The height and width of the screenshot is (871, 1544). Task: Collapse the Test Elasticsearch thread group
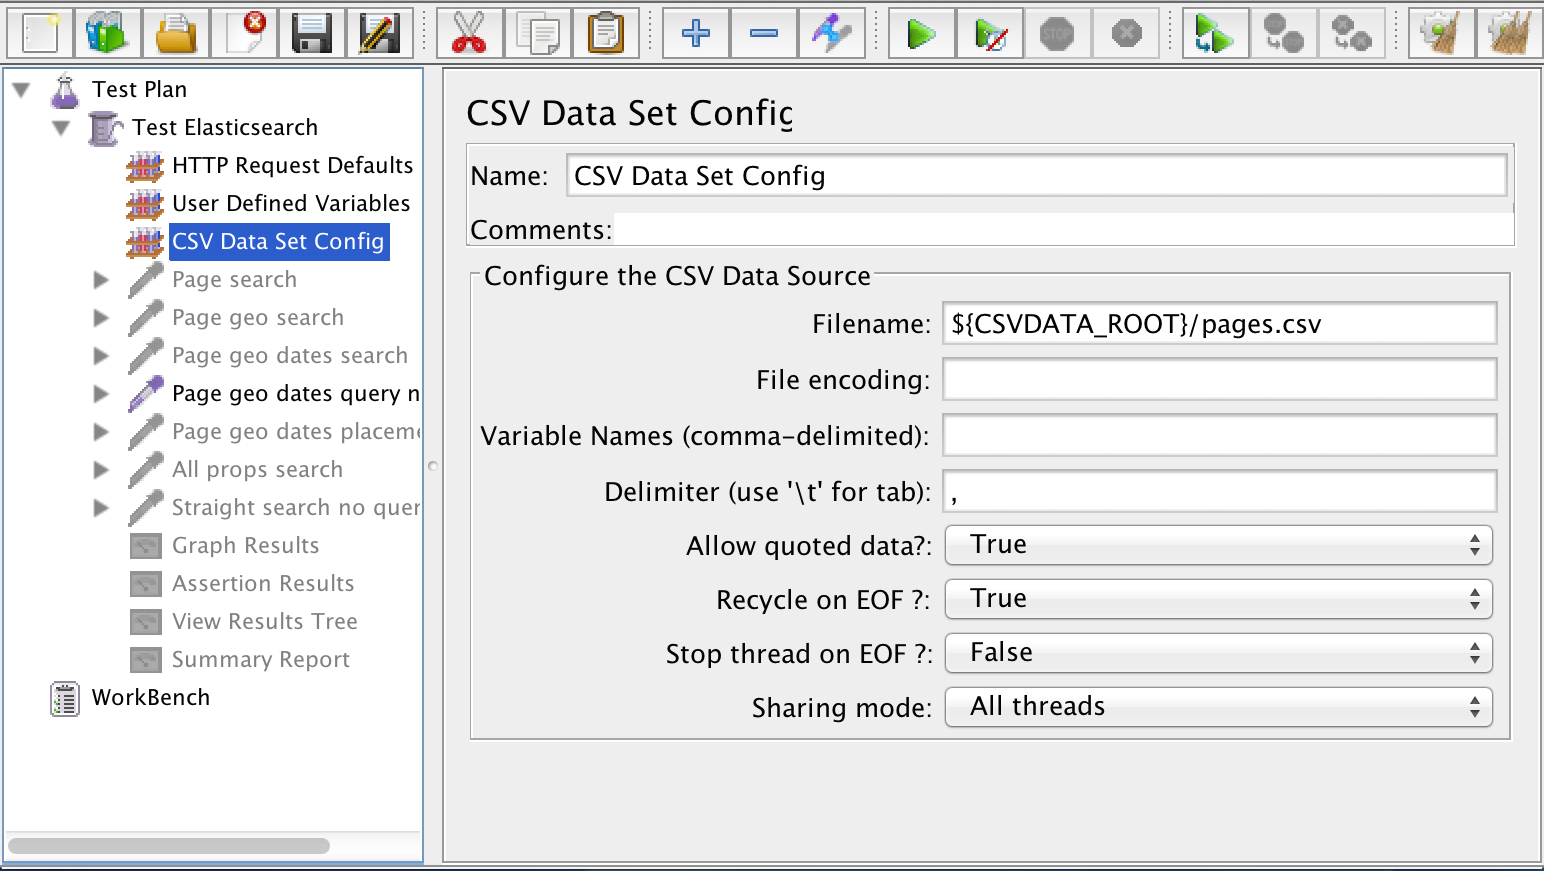coord(61,128)
